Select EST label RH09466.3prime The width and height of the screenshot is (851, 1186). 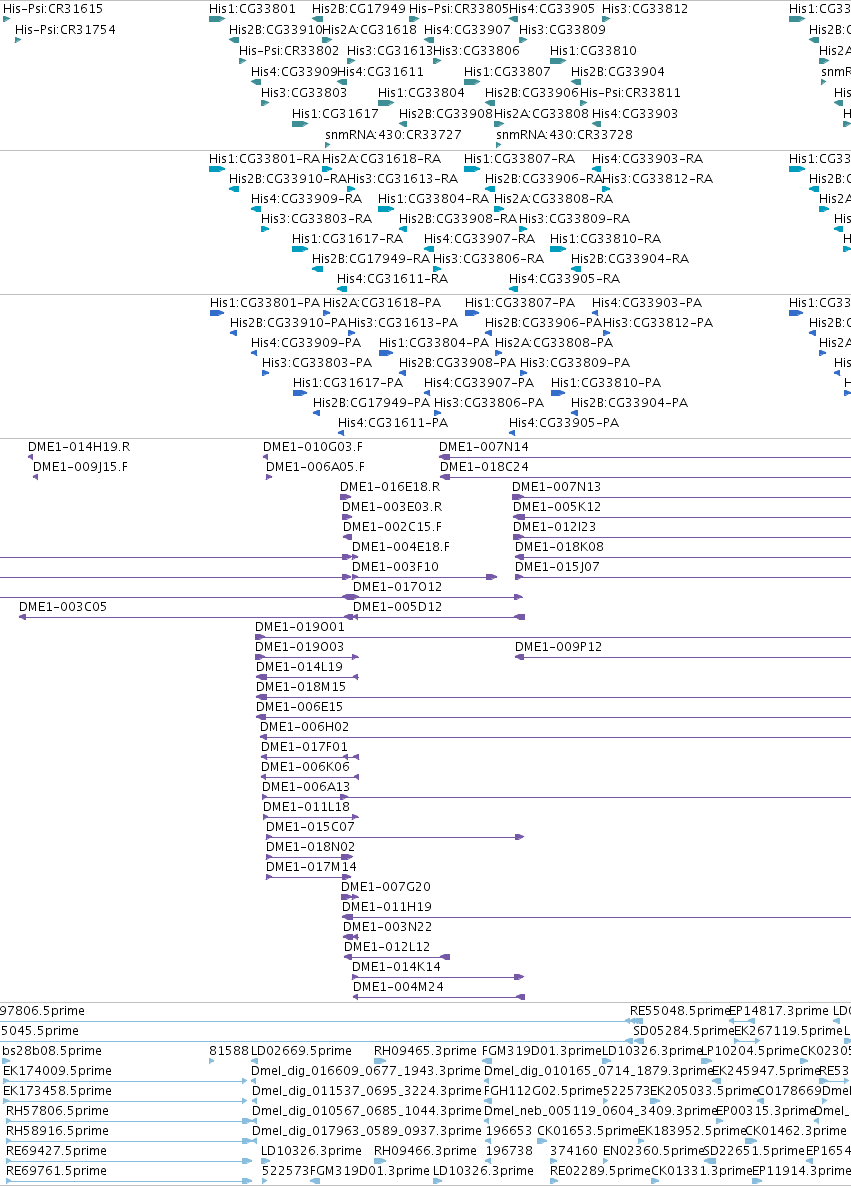pos(425,1151)
